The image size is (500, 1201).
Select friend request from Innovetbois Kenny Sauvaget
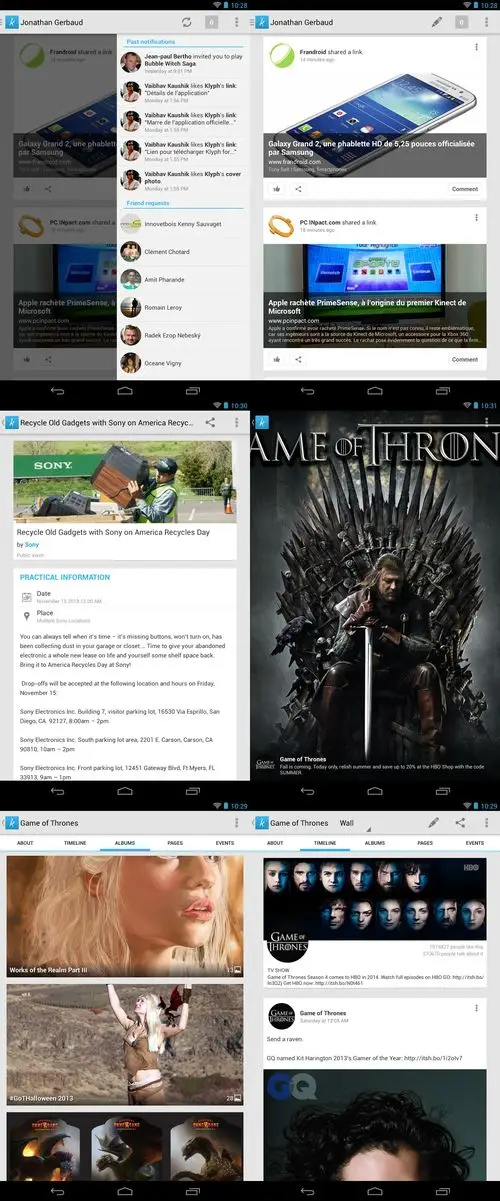pyautogui.click(x=180, y=224)
